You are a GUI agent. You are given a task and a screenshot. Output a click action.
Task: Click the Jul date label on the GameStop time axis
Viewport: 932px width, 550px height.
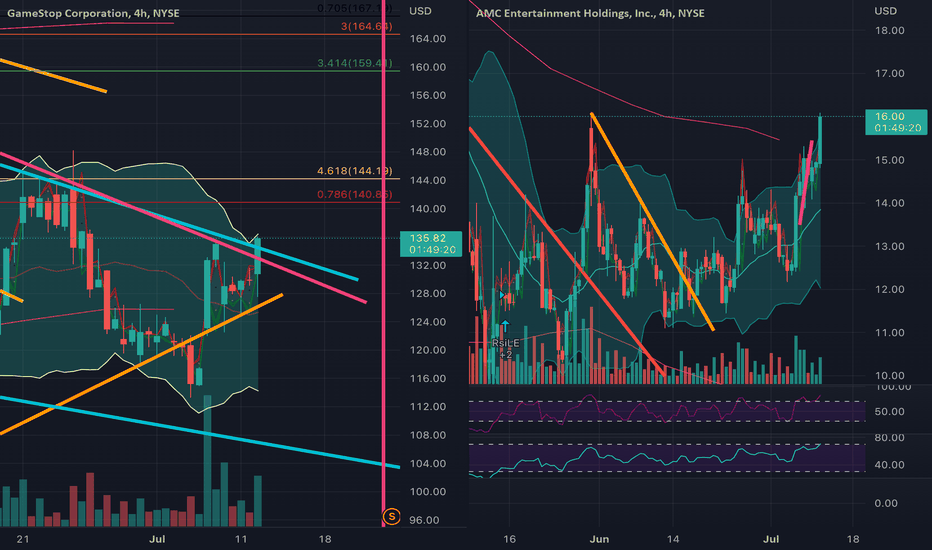tap(157, 539)
